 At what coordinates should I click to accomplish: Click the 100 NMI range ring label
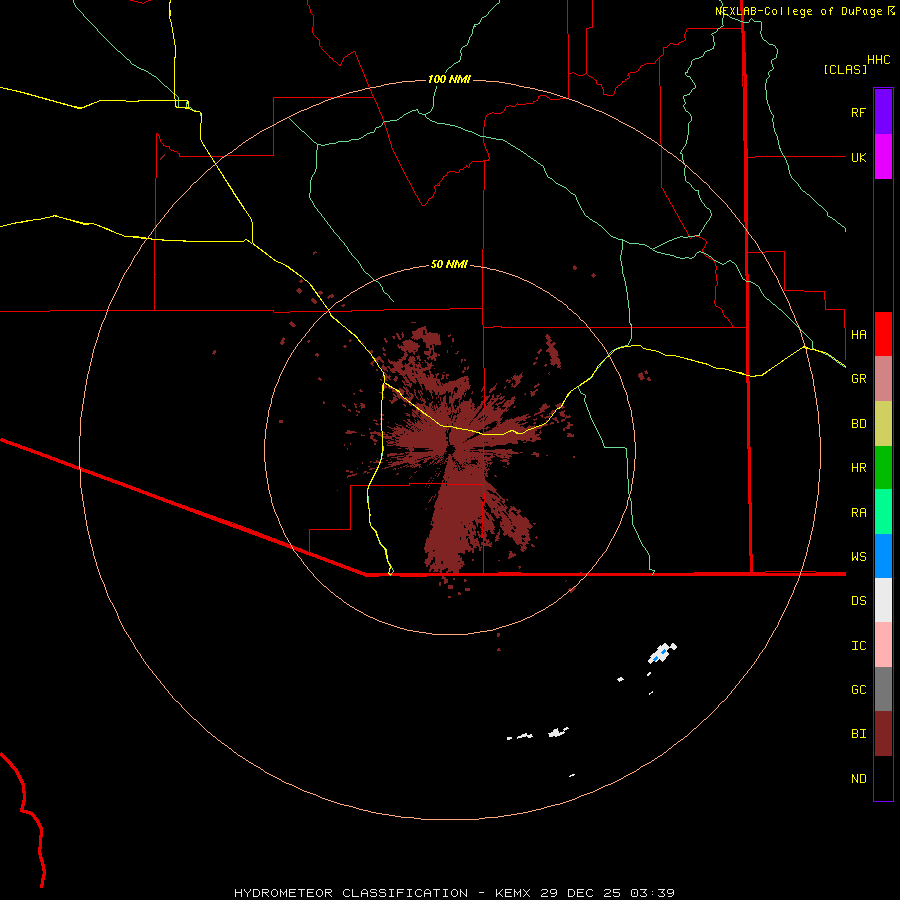click(449, 79)
